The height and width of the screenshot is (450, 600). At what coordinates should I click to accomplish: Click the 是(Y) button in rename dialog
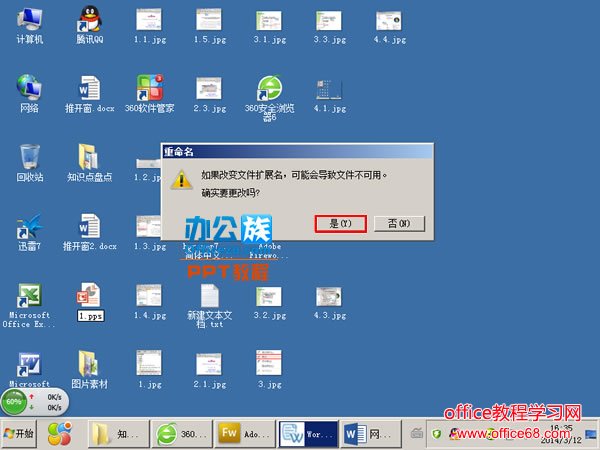tap(340, 223)
